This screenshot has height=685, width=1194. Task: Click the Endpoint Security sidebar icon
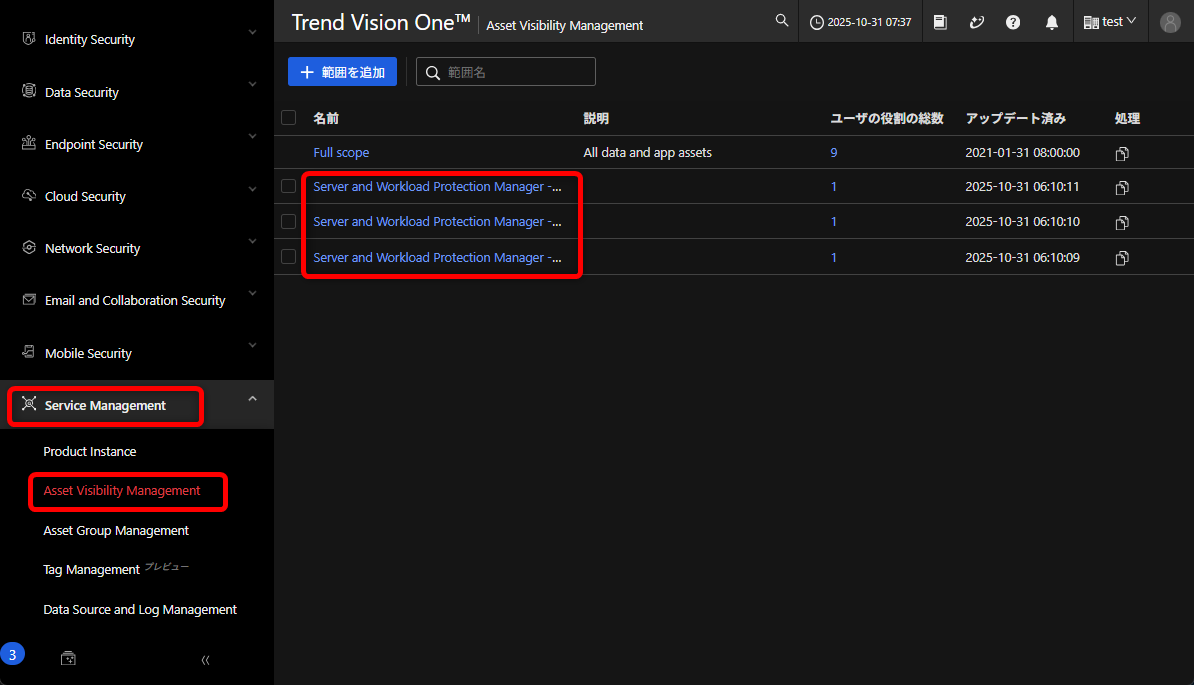tap(29, 142)
